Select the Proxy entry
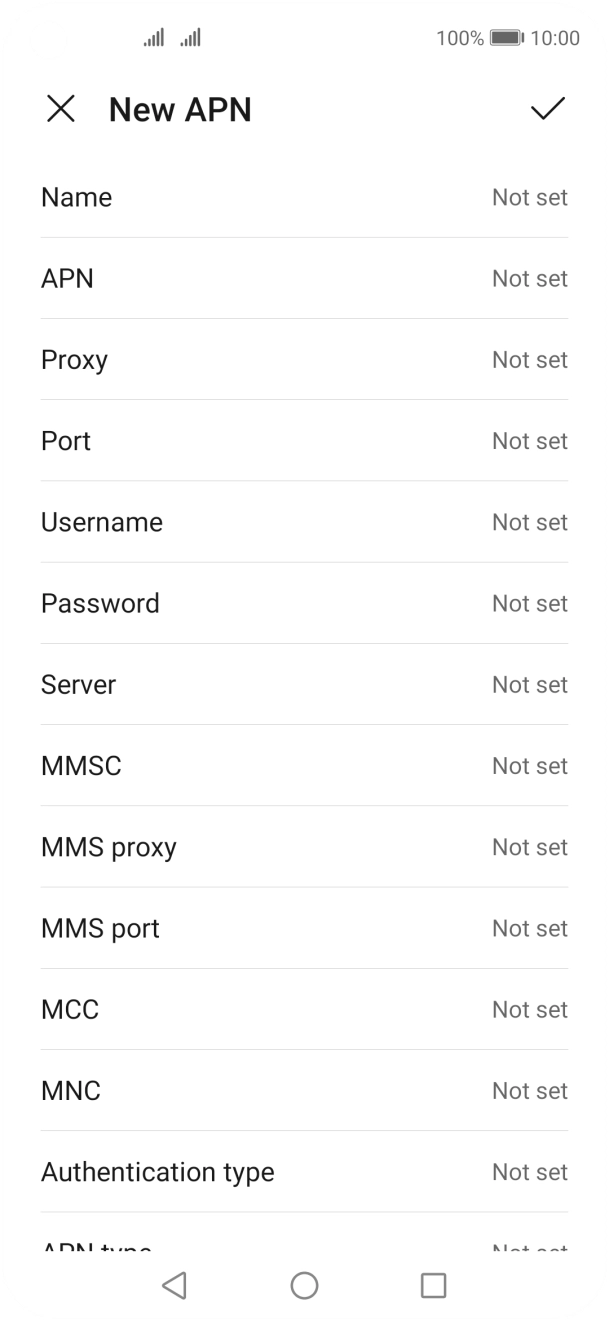 point(304,360)
